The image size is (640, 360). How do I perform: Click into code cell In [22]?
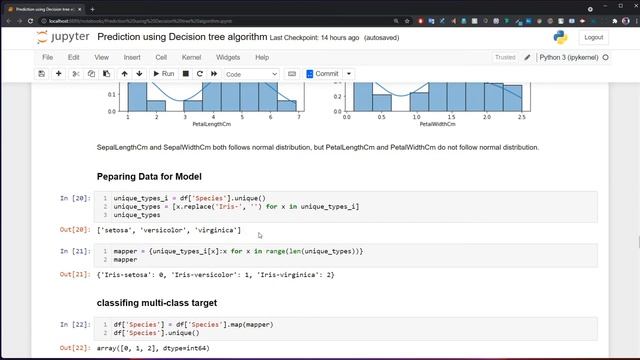pyautogui.click(x=345, y=329)
